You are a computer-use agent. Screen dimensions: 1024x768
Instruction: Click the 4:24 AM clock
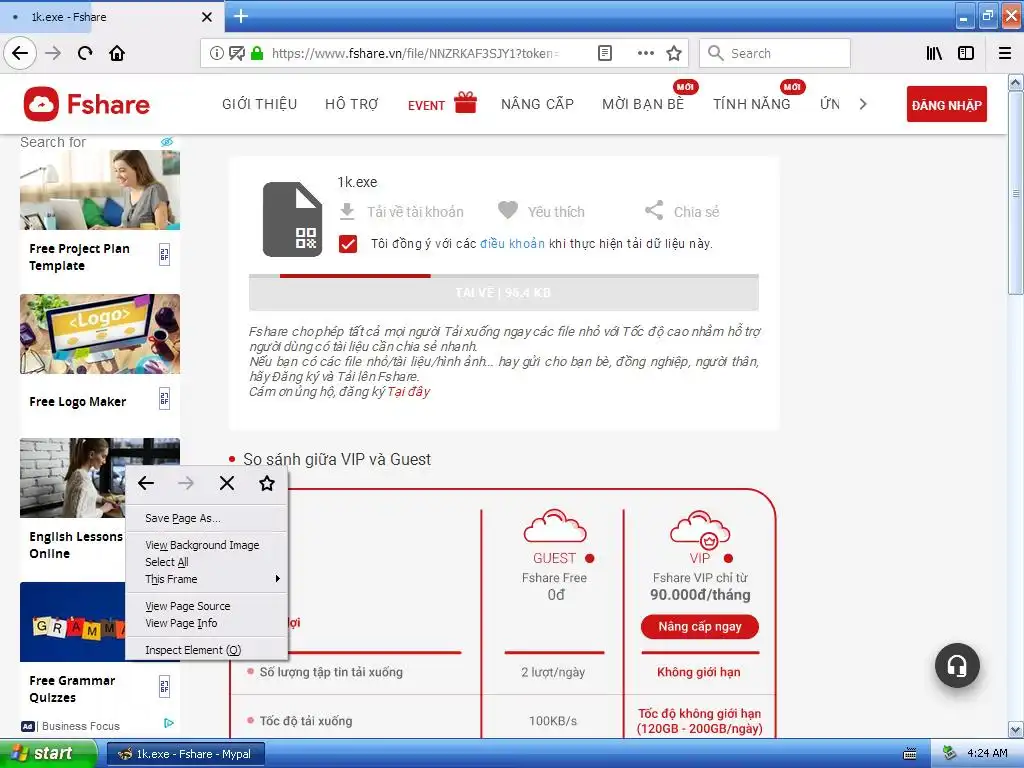(987, 754)
